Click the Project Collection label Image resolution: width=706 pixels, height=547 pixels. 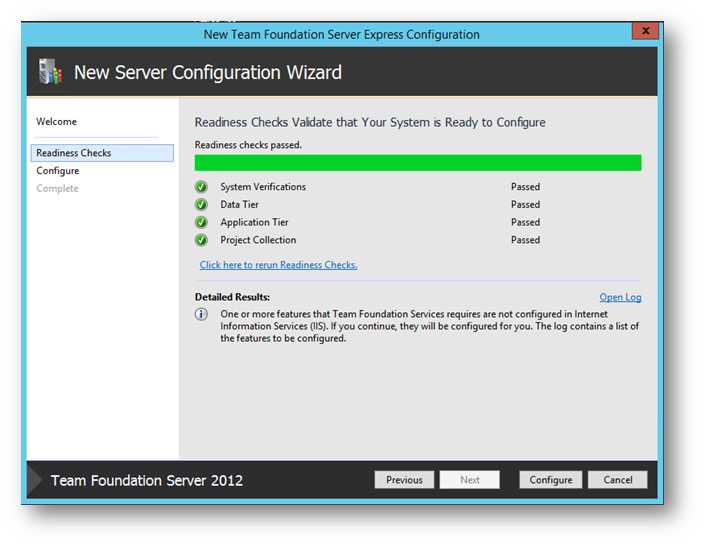click(258, 240)
